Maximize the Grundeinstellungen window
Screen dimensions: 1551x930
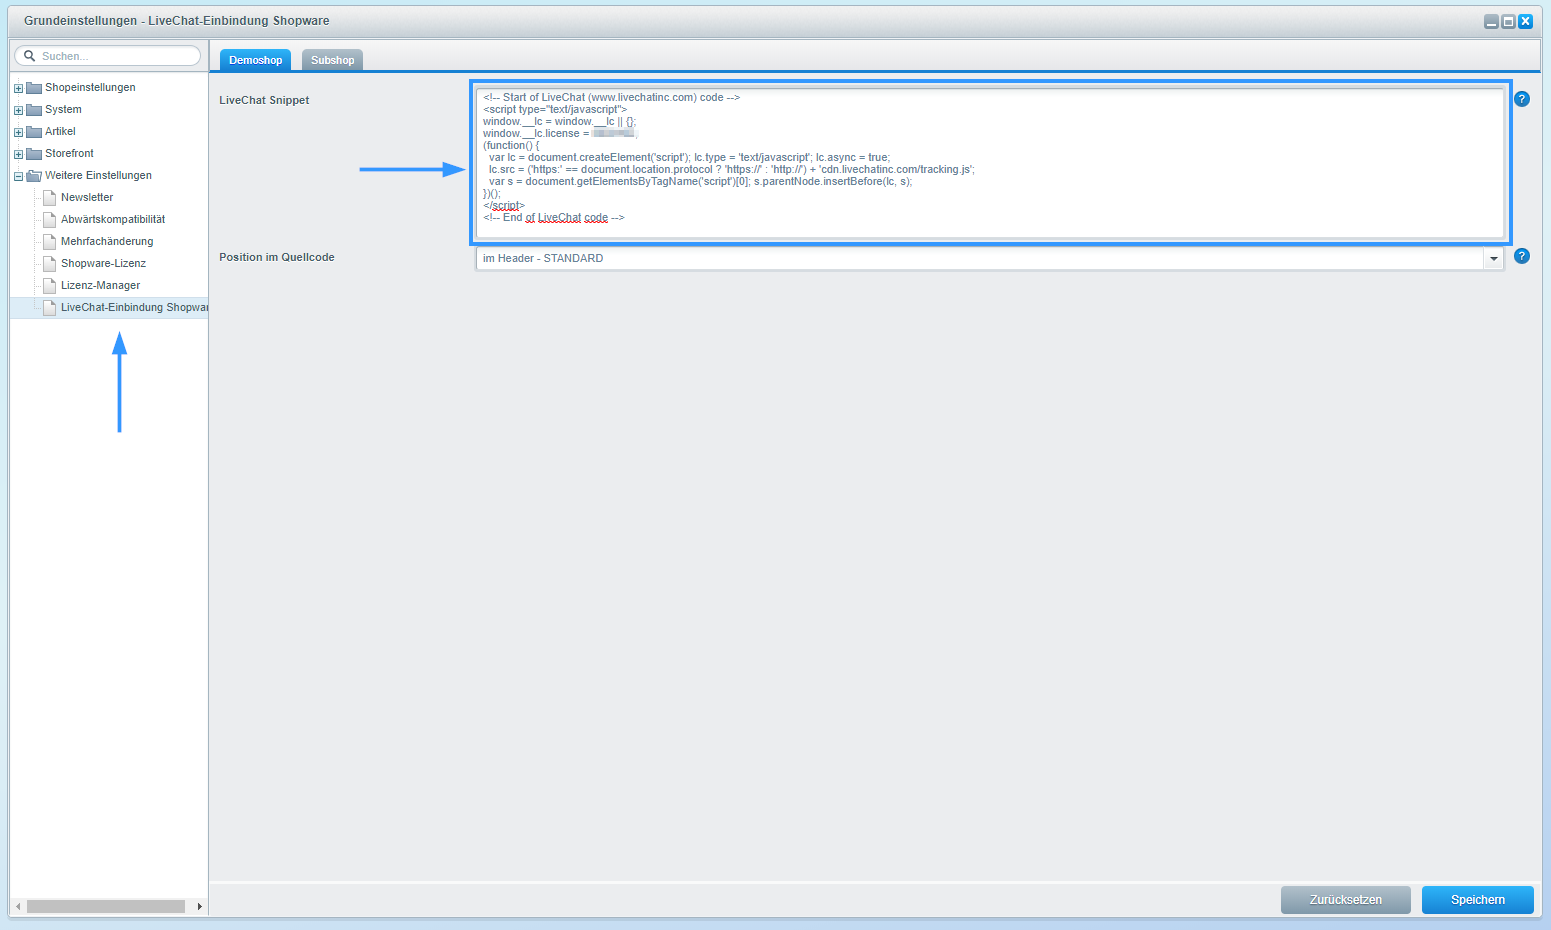(1508, 21)
